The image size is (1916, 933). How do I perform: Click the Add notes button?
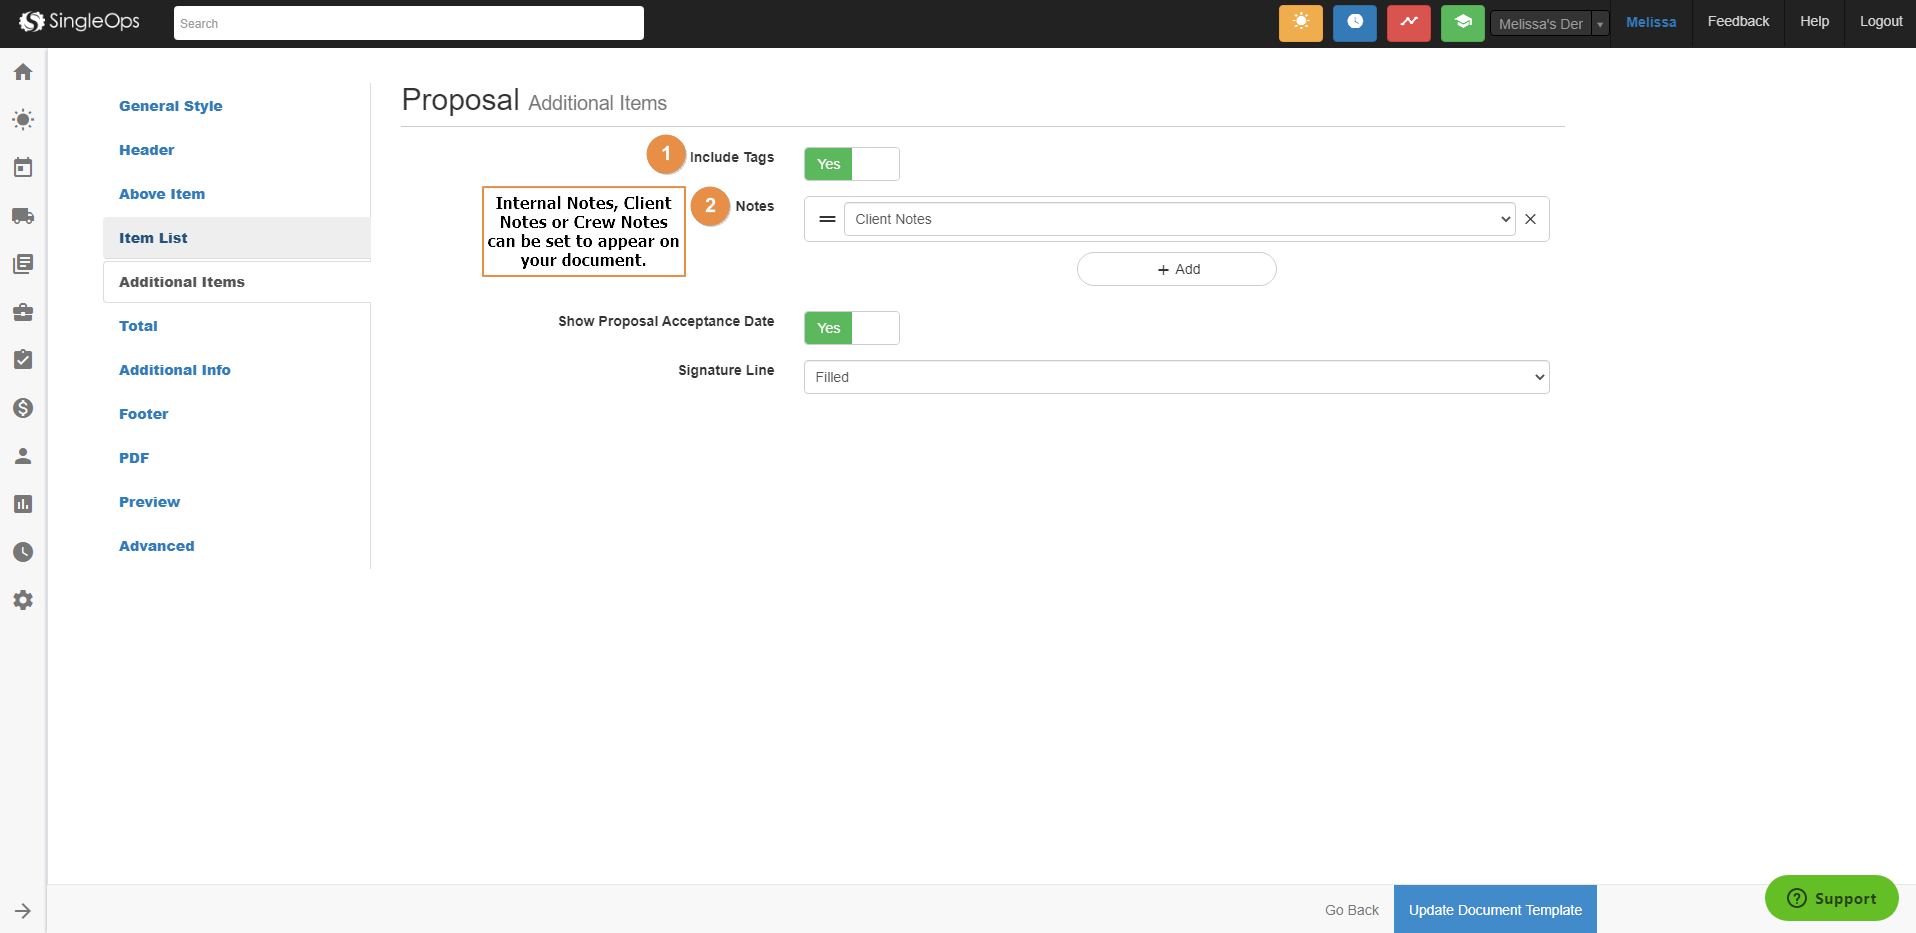[1176, 269]
